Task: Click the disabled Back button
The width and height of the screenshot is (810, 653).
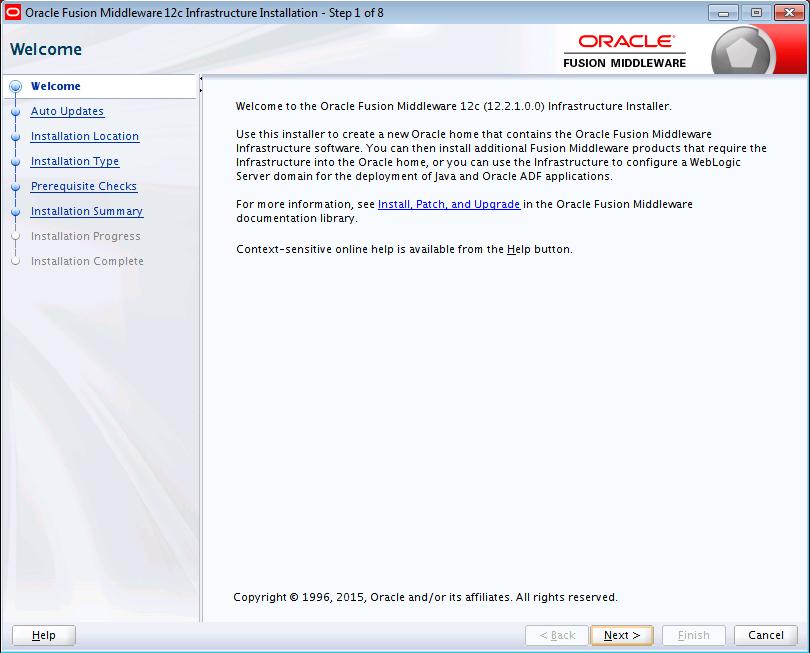Action: 557,635
